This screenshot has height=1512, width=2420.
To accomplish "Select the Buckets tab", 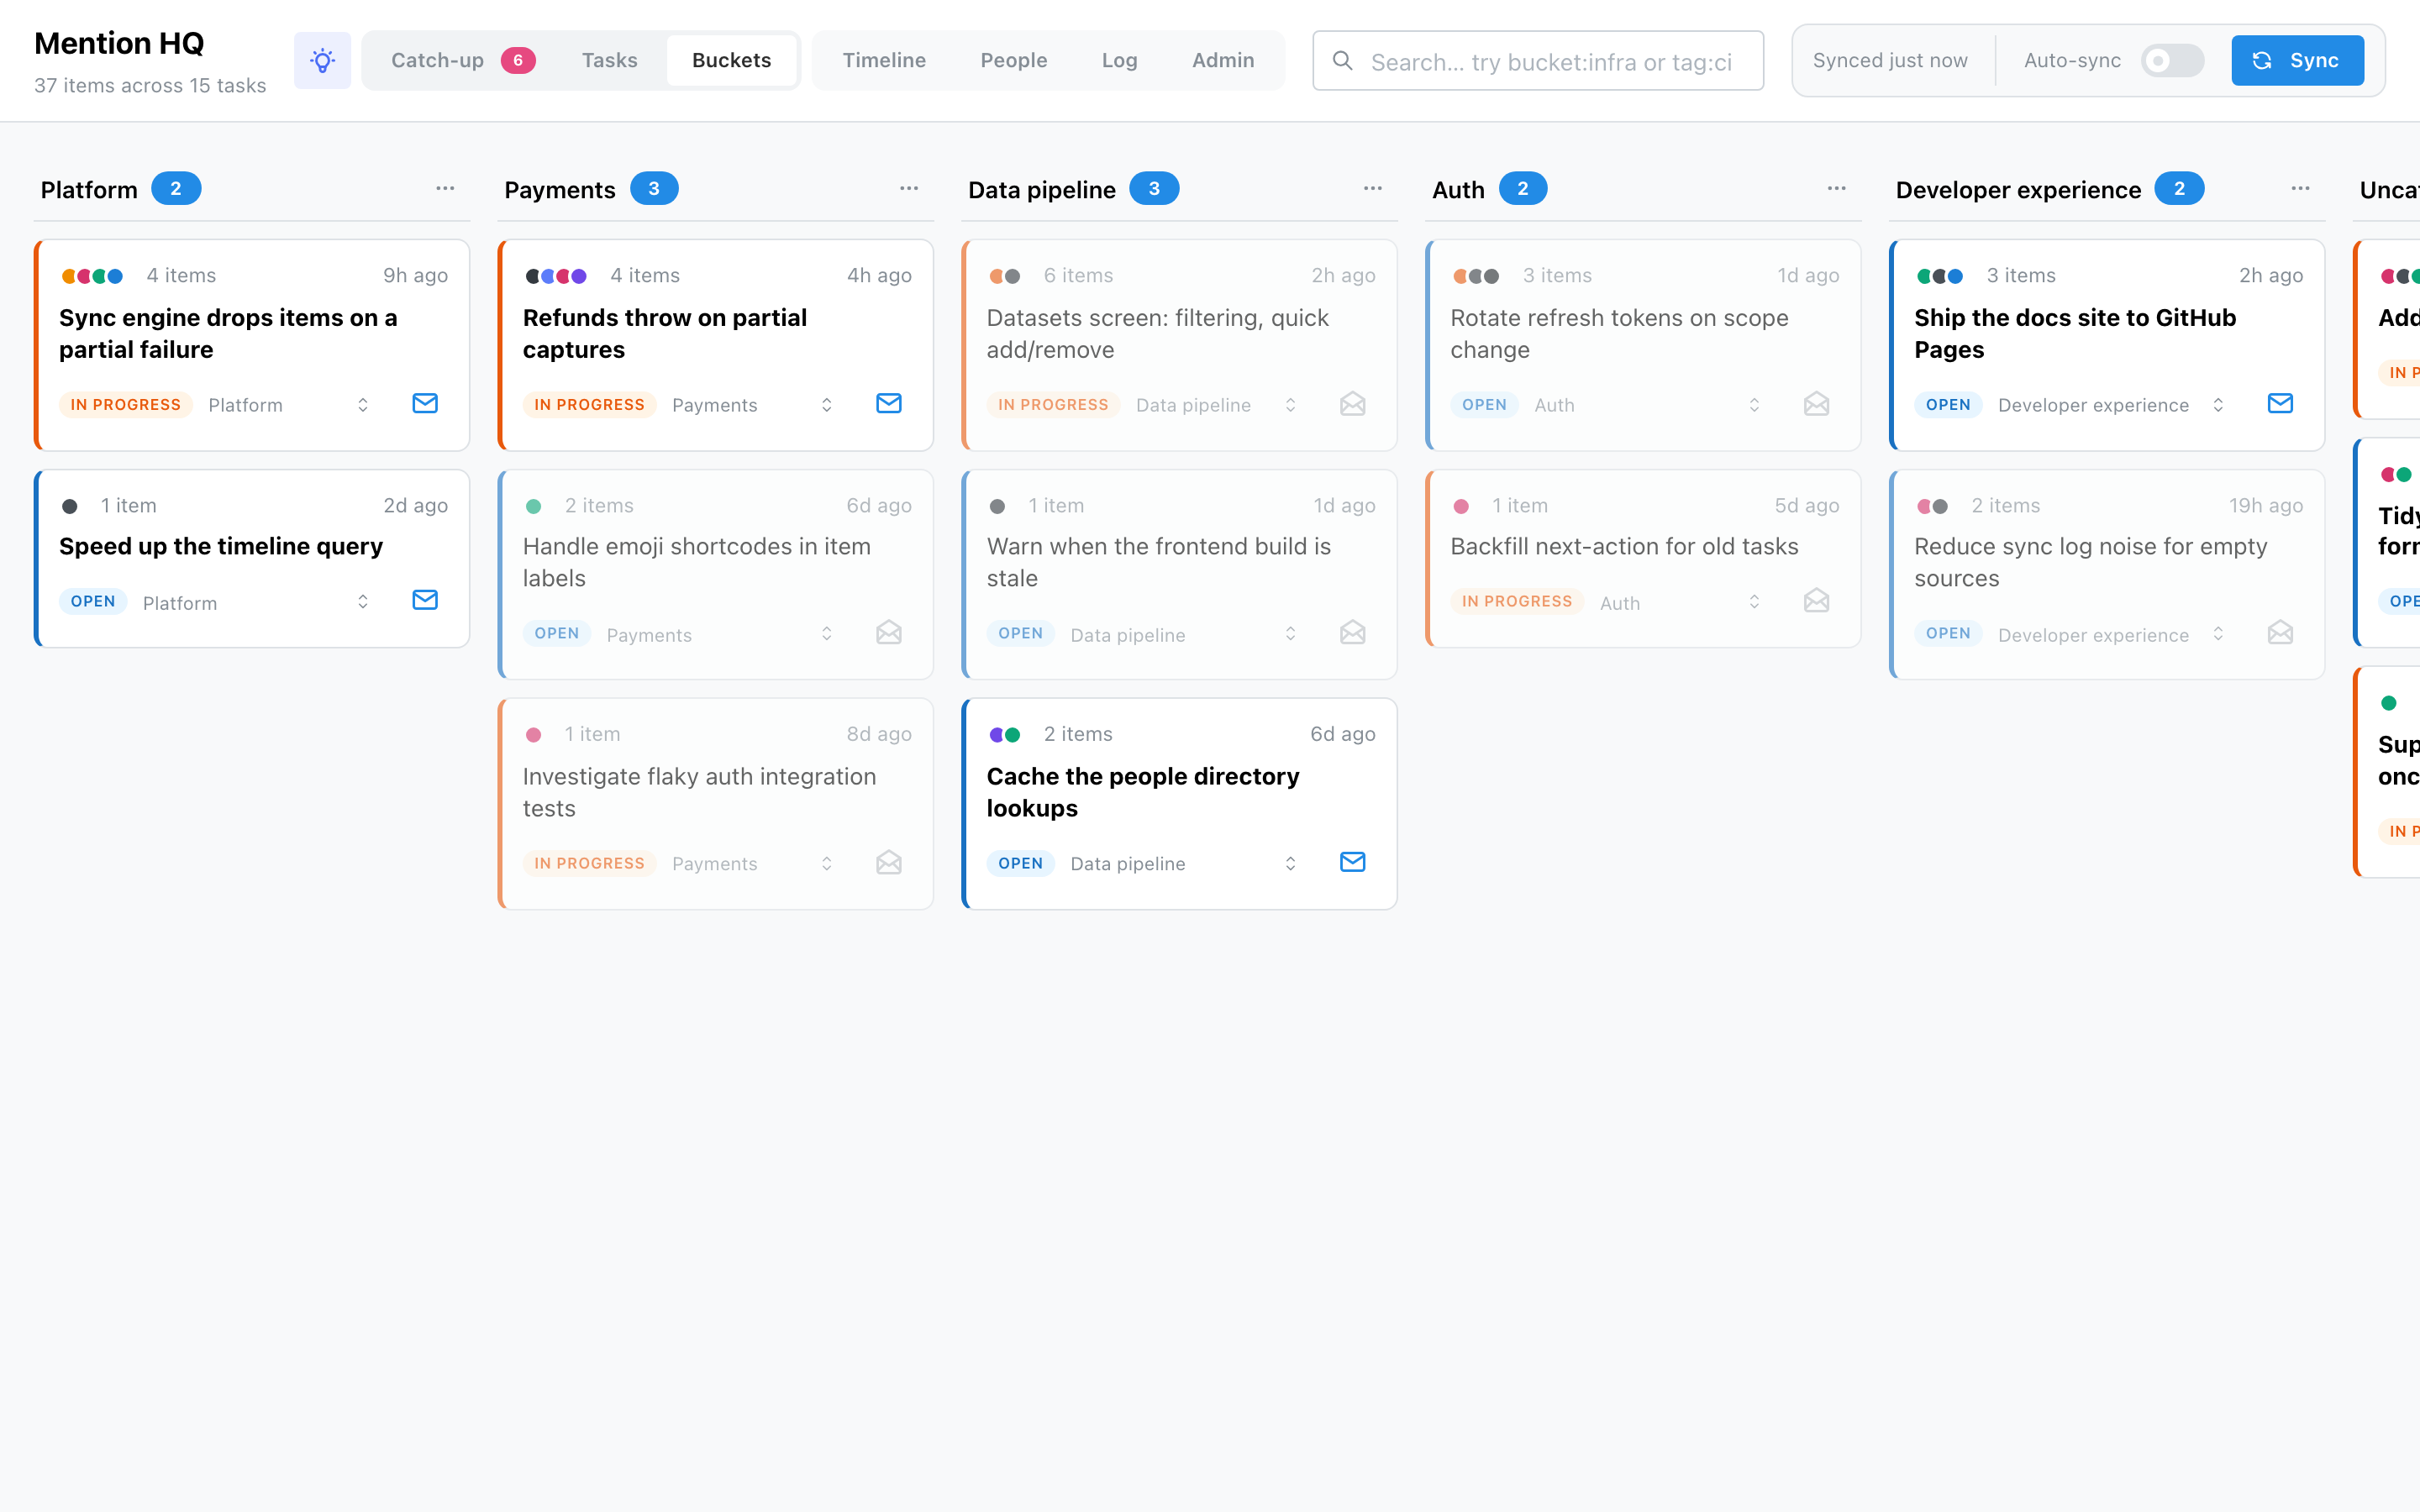I will coord(731,60).
